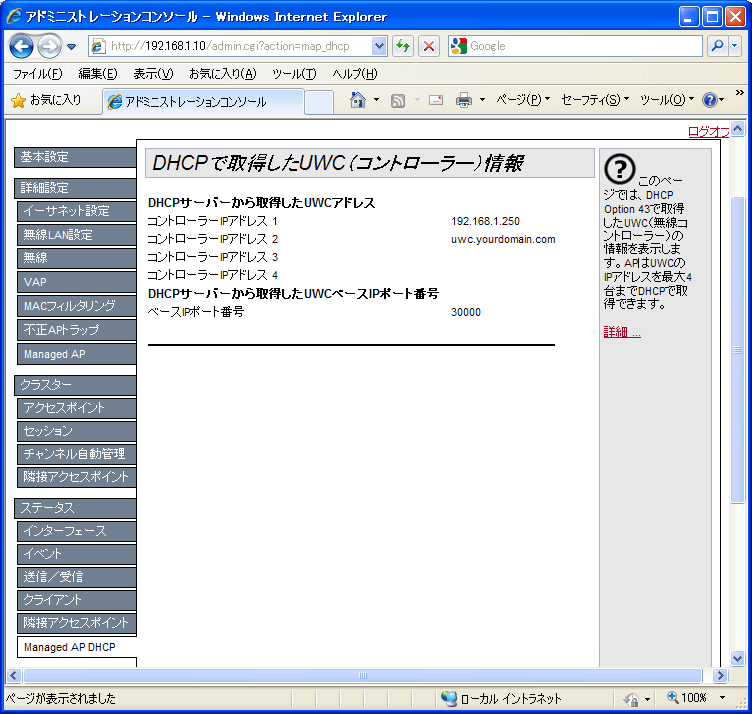Open インターフェース sidebar item
Viewport: 752px width, 714px height.
pos(77,531)
